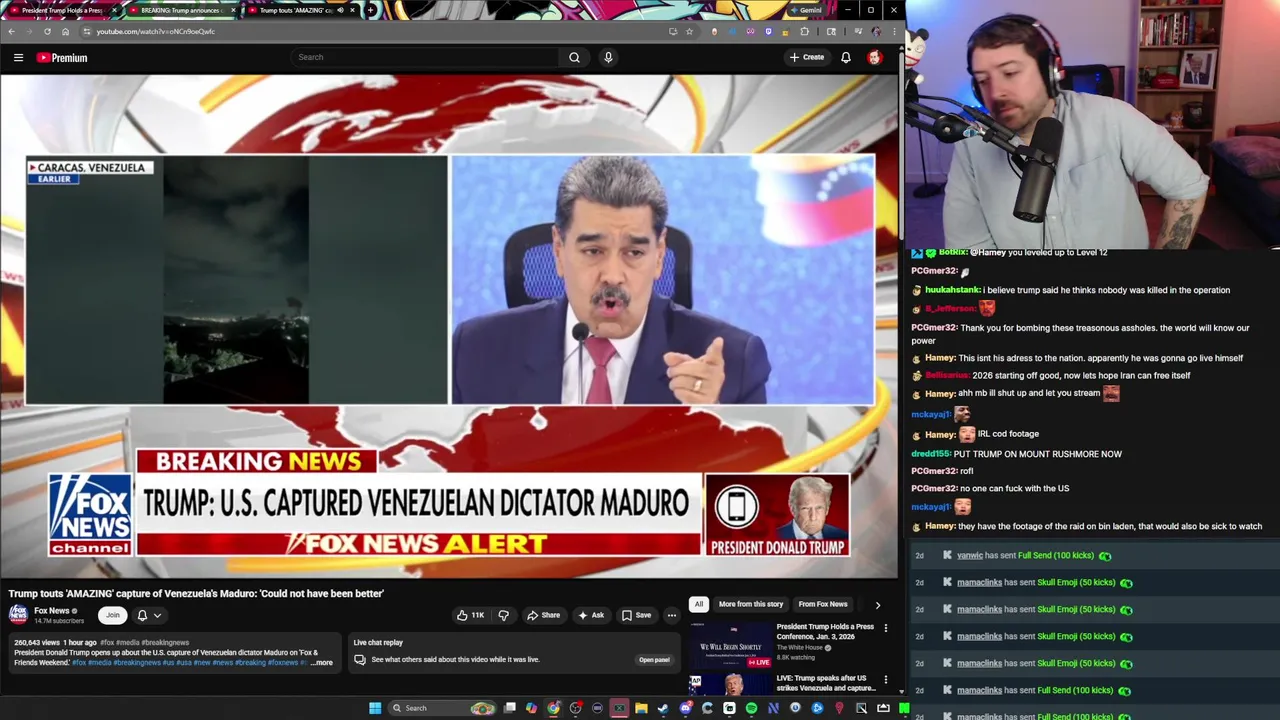Mute the audio on the playing tab
1280x720 pixels.
340,10
